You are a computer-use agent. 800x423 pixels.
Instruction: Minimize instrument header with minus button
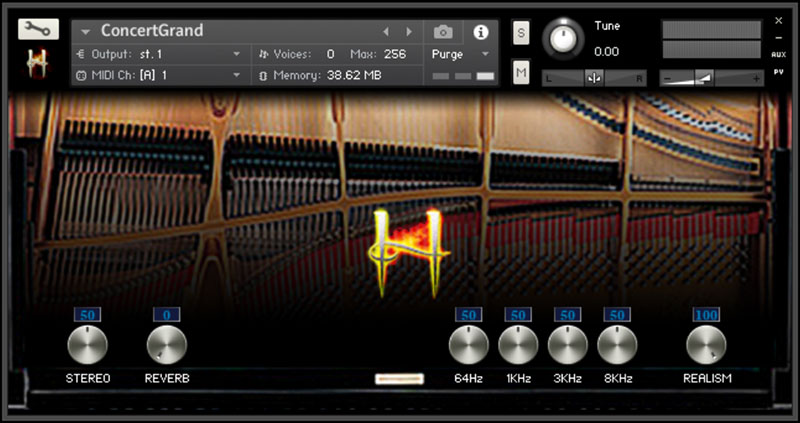pos(779,38)
